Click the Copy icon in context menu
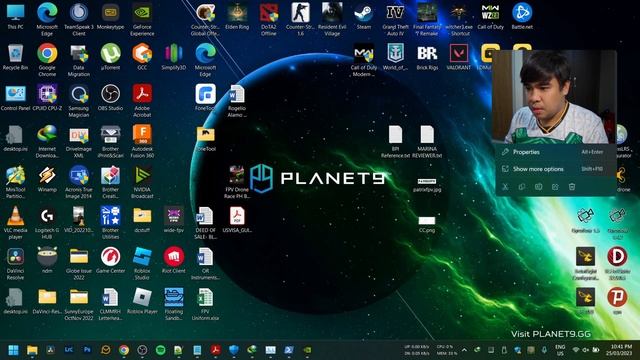 pyautogui.click(x=522, y=187)
